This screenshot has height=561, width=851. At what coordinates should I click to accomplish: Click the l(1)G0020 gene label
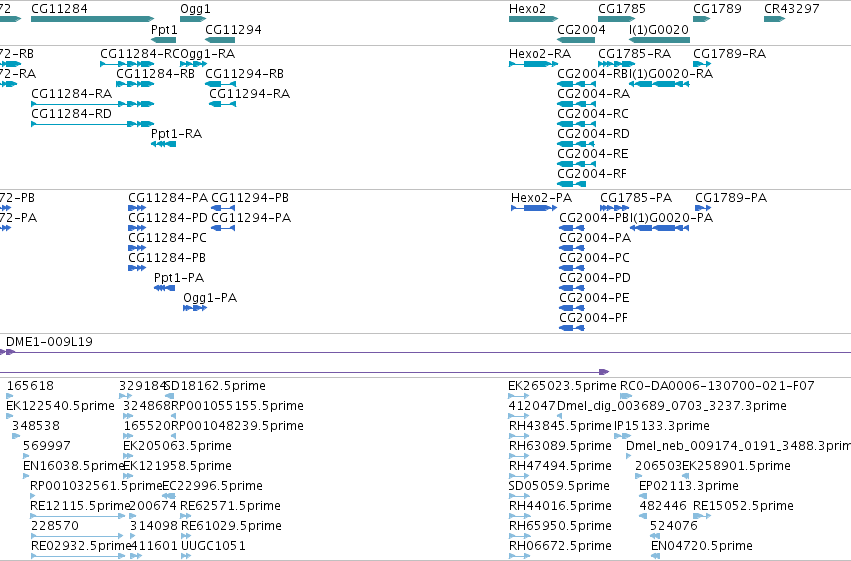coord(659,29)
